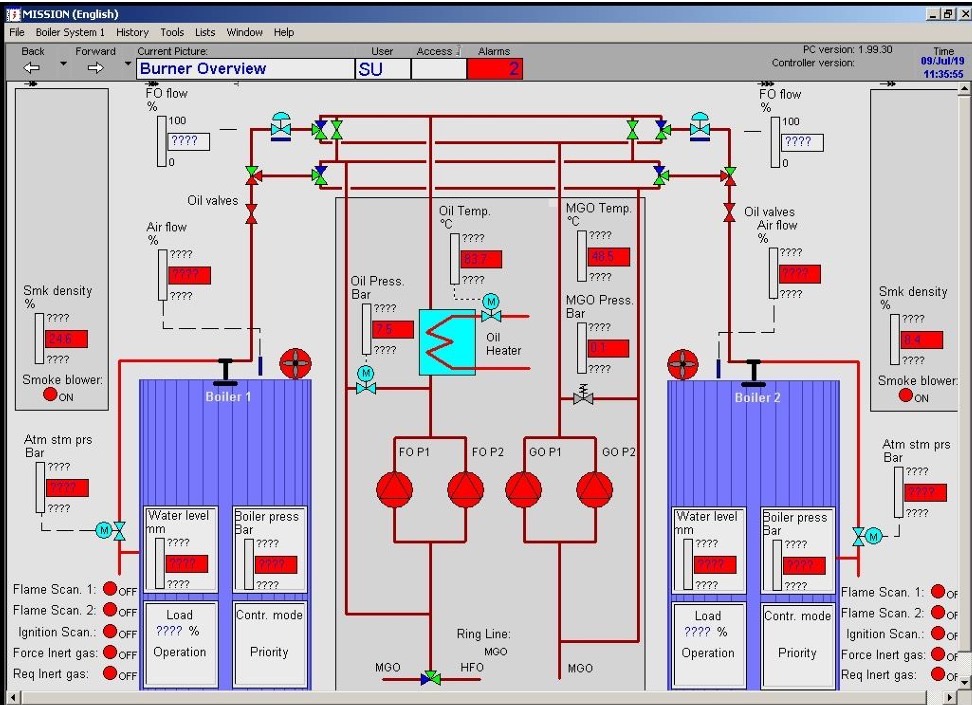Image resolution: width=972 pixels, height=705 pixels.
Task: Click the empty Access field
Action: pyautogui.click(x=439, y=69)
